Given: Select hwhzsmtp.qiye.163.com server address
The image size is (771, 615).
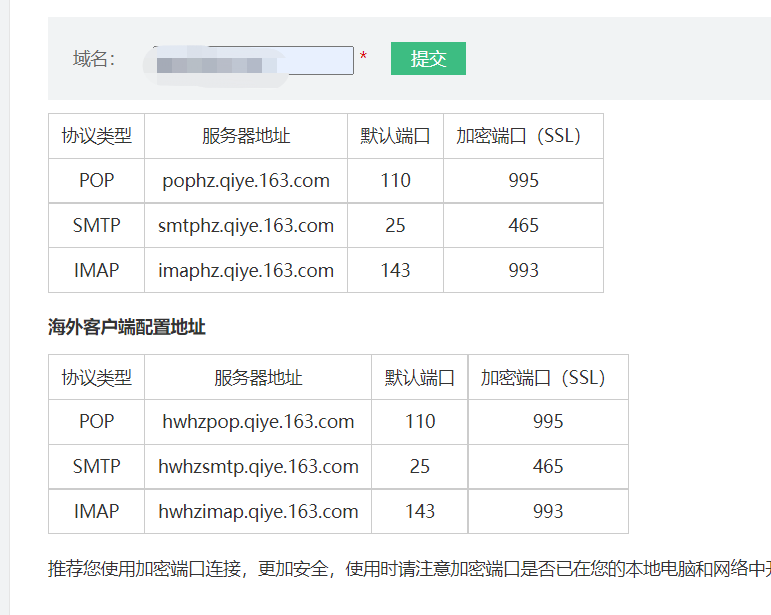Looking at the screenshot, I should (x=258, y=467).
